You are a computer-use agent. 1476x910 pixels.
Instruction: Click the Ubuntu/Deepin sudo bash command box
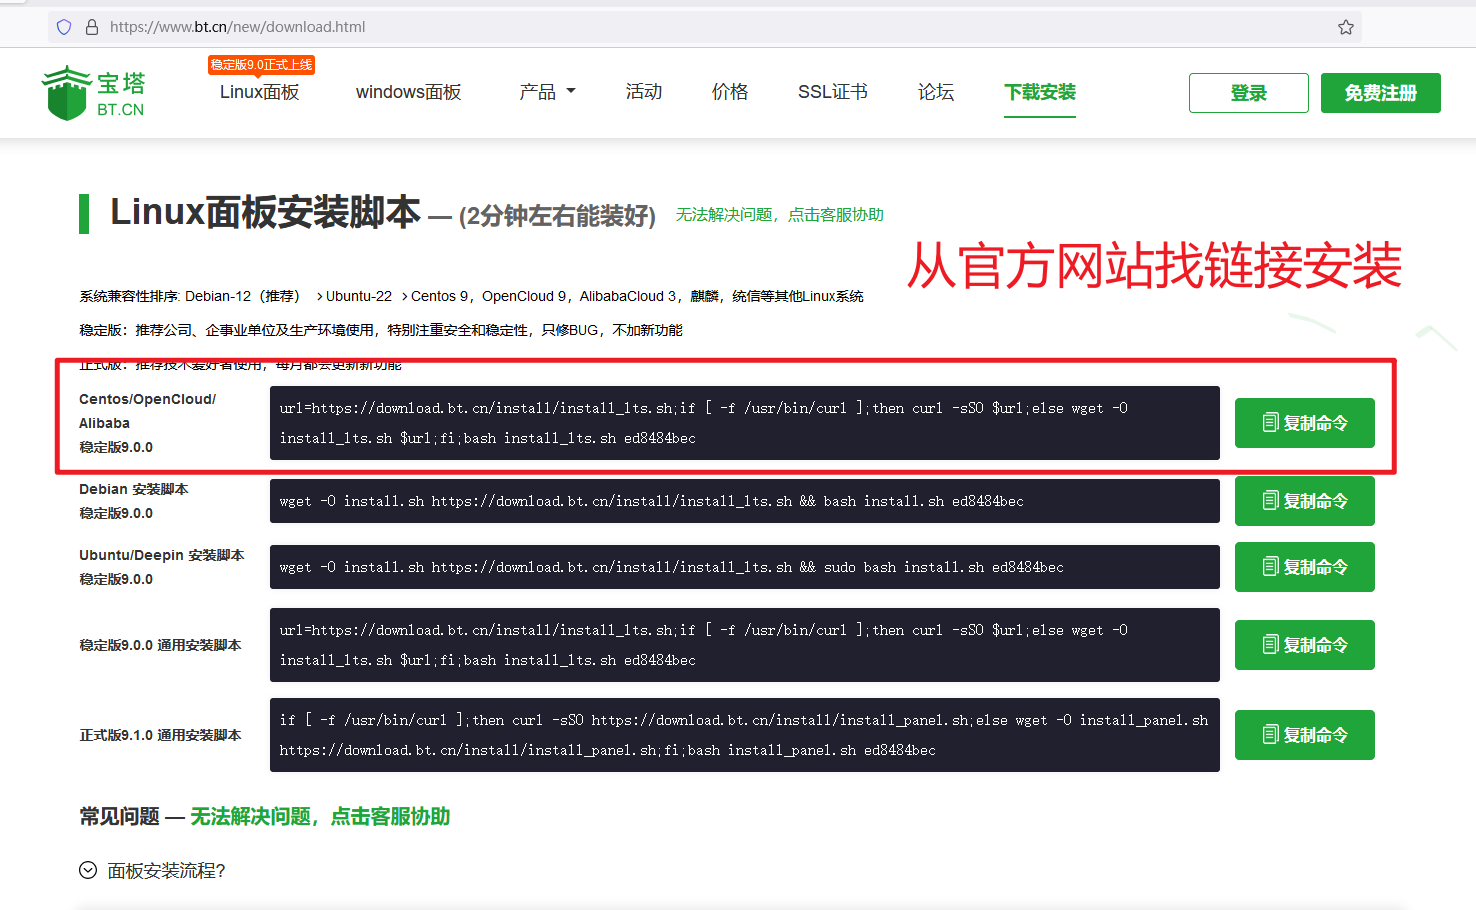tap(745, 567)
